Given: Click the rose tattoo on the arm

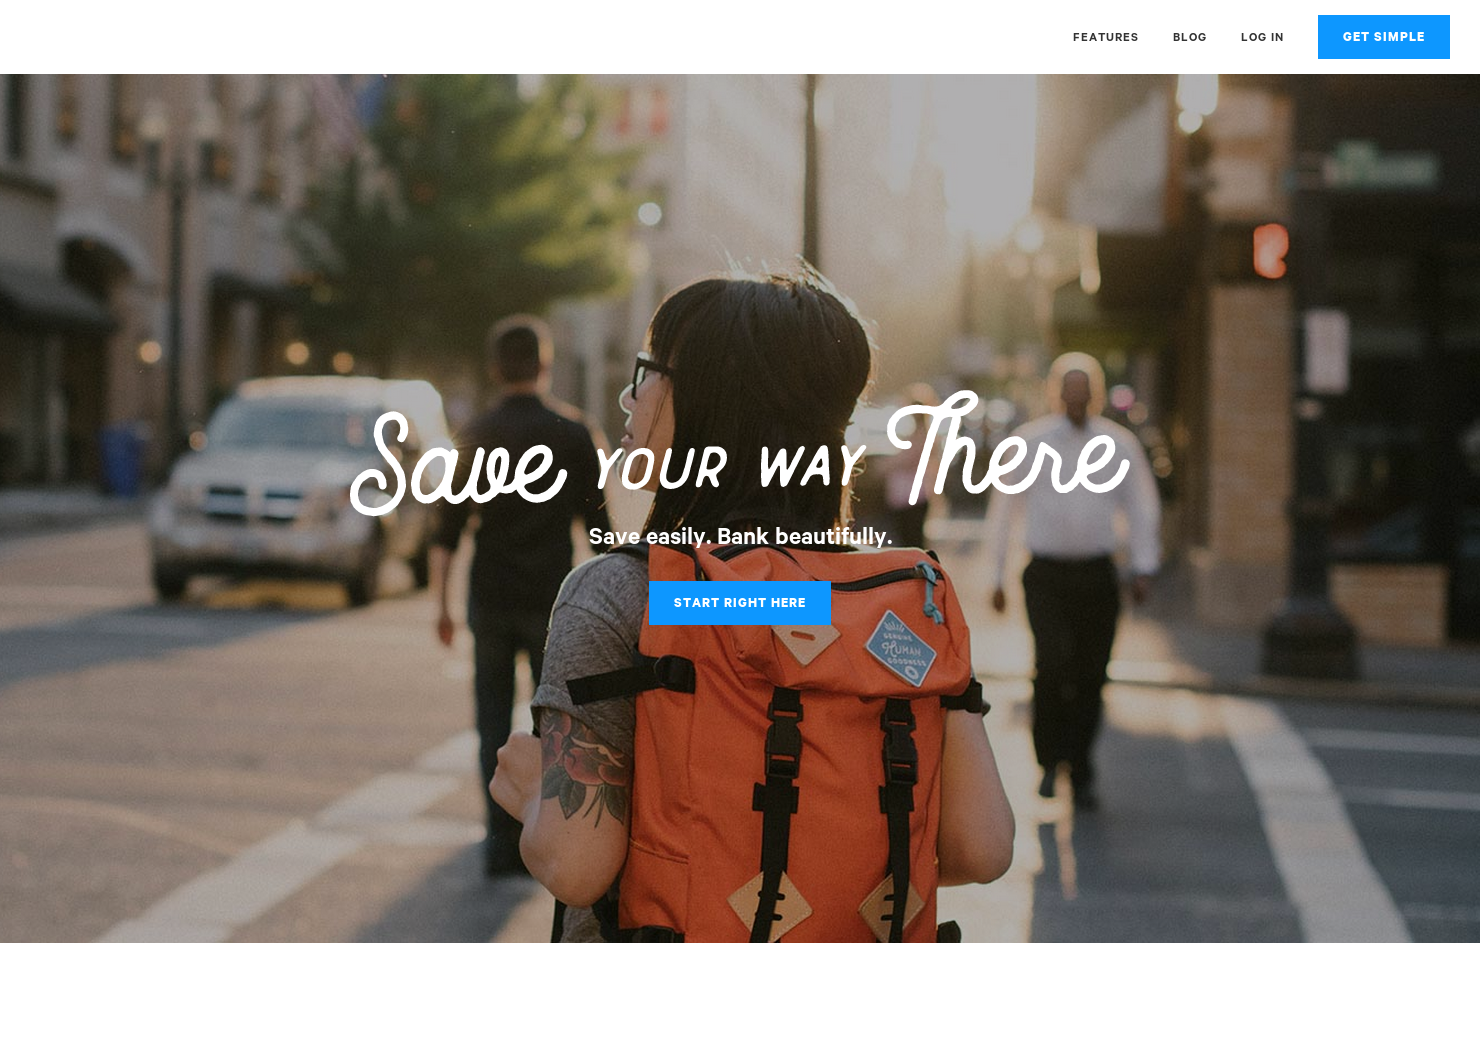Looking at the screenshot, I should (x=582, y=765).
